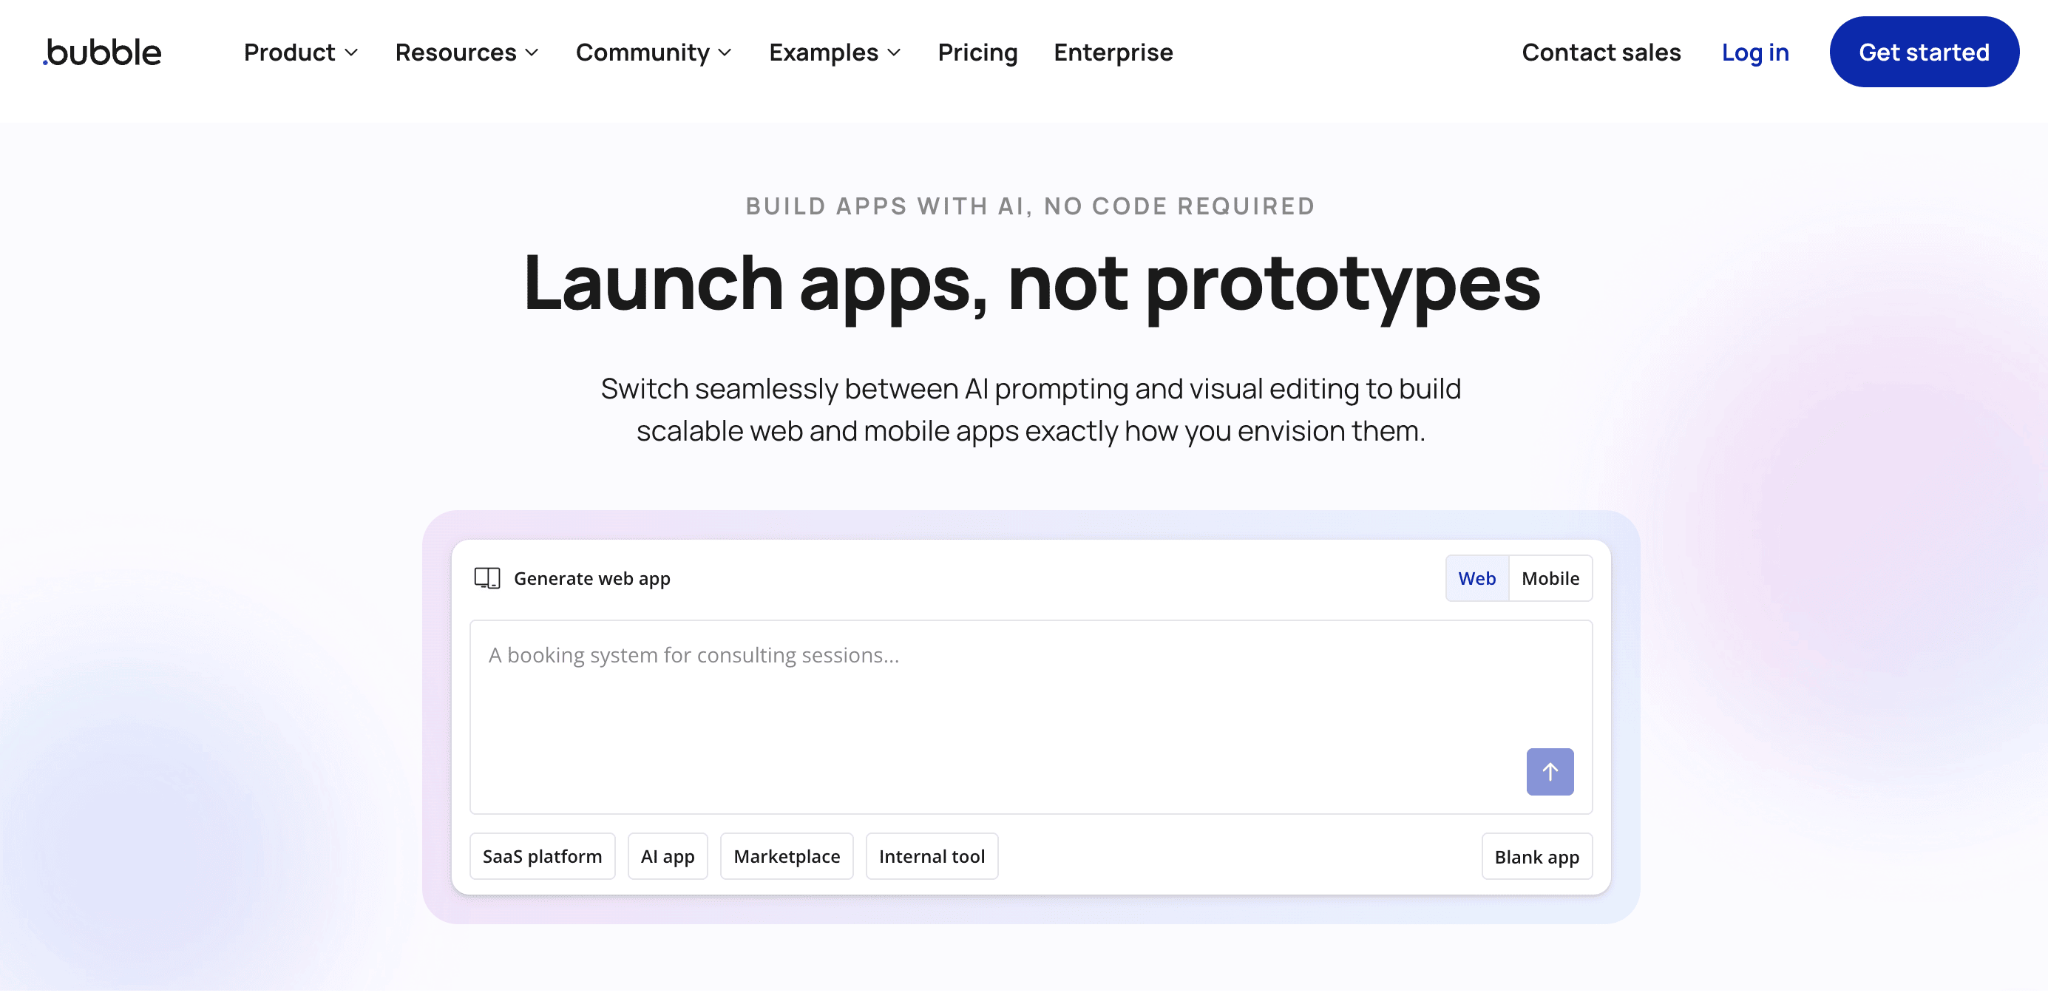2048x991 pixels.
Task: Switch to the Mobile tab
Action: 1550,578
